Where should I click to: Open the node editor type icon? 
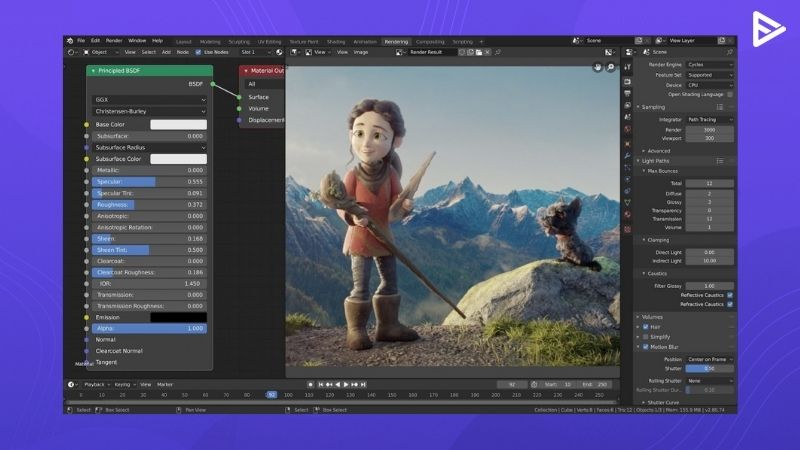pyautogui.click(x=71, y=52)
